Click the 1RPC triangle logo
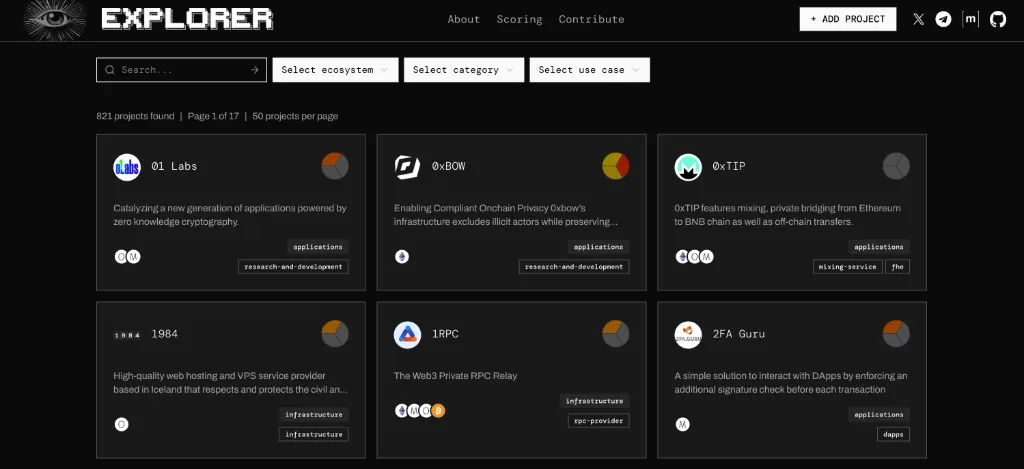Image resolution: width=1024 pixels, height=469 pixels. click(408, 335)
